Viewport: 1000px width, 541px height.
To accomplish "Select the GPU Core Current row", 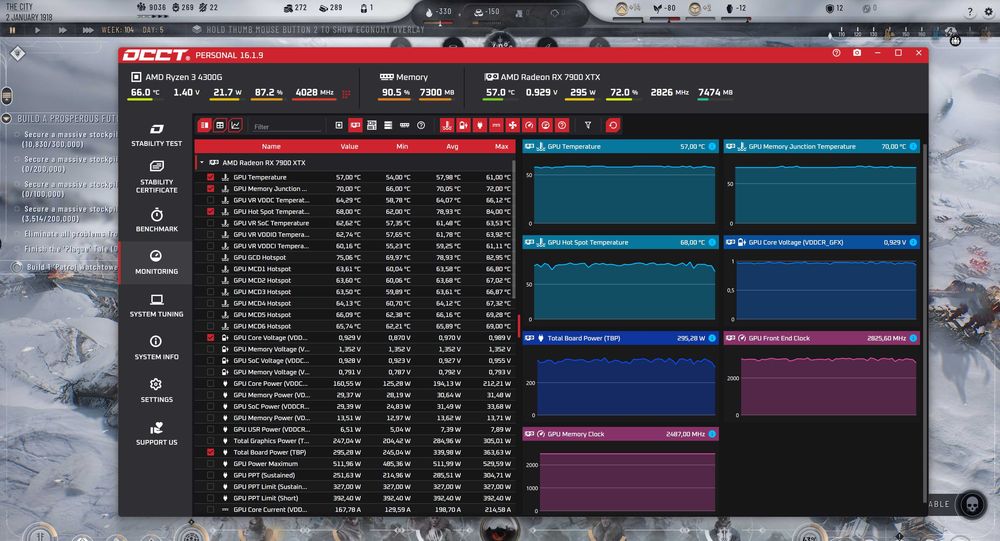I will (354, 510).
